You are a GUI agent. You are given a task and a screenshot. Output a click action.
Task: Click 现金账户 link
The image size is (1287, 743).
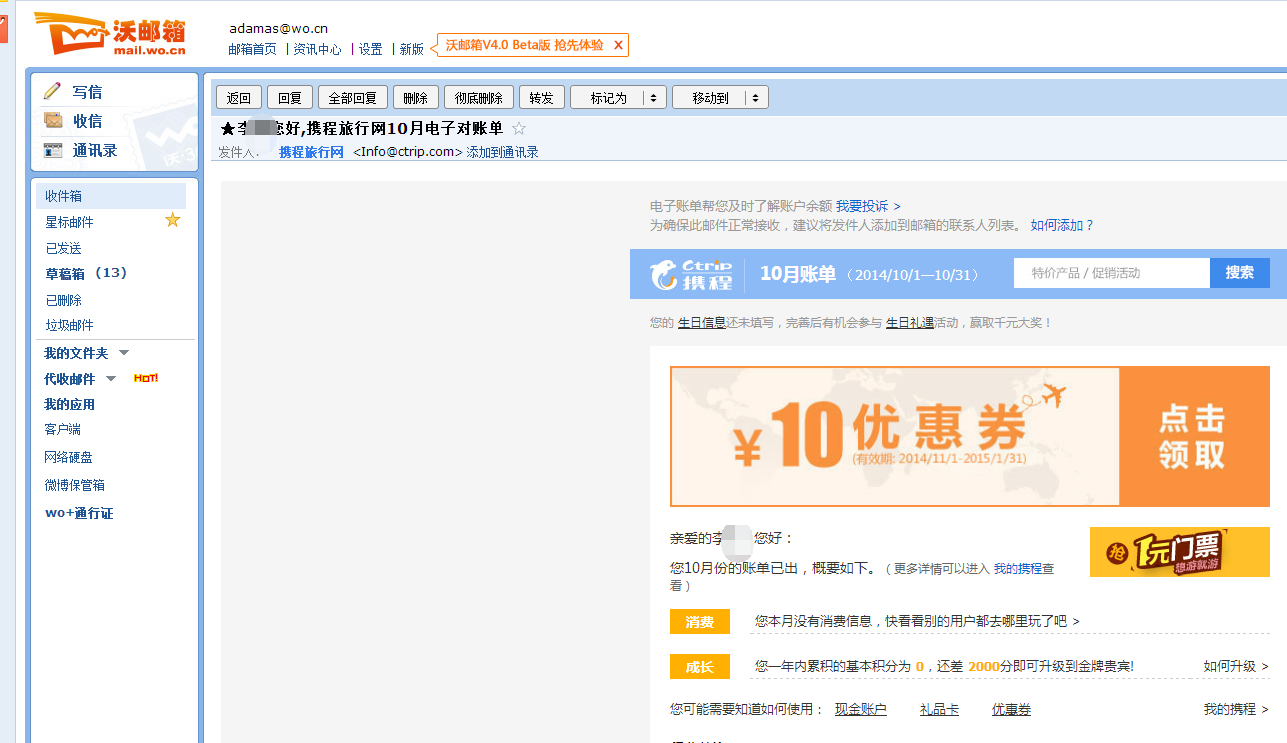[861, 709]
